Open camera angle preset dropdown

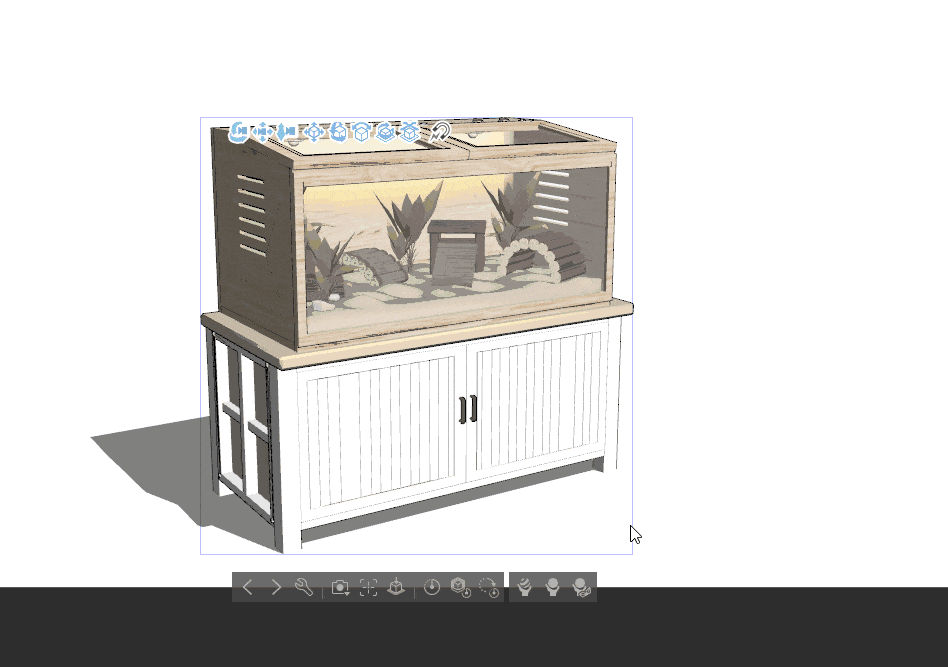click(x=340, y=588)
